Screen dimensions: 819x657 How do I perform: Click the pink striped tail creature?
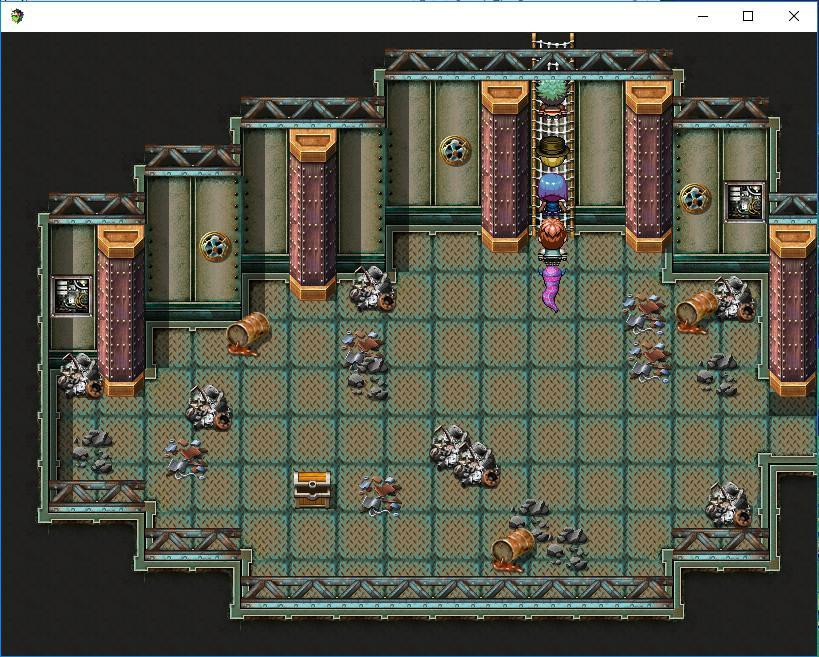tap(551, 289)
